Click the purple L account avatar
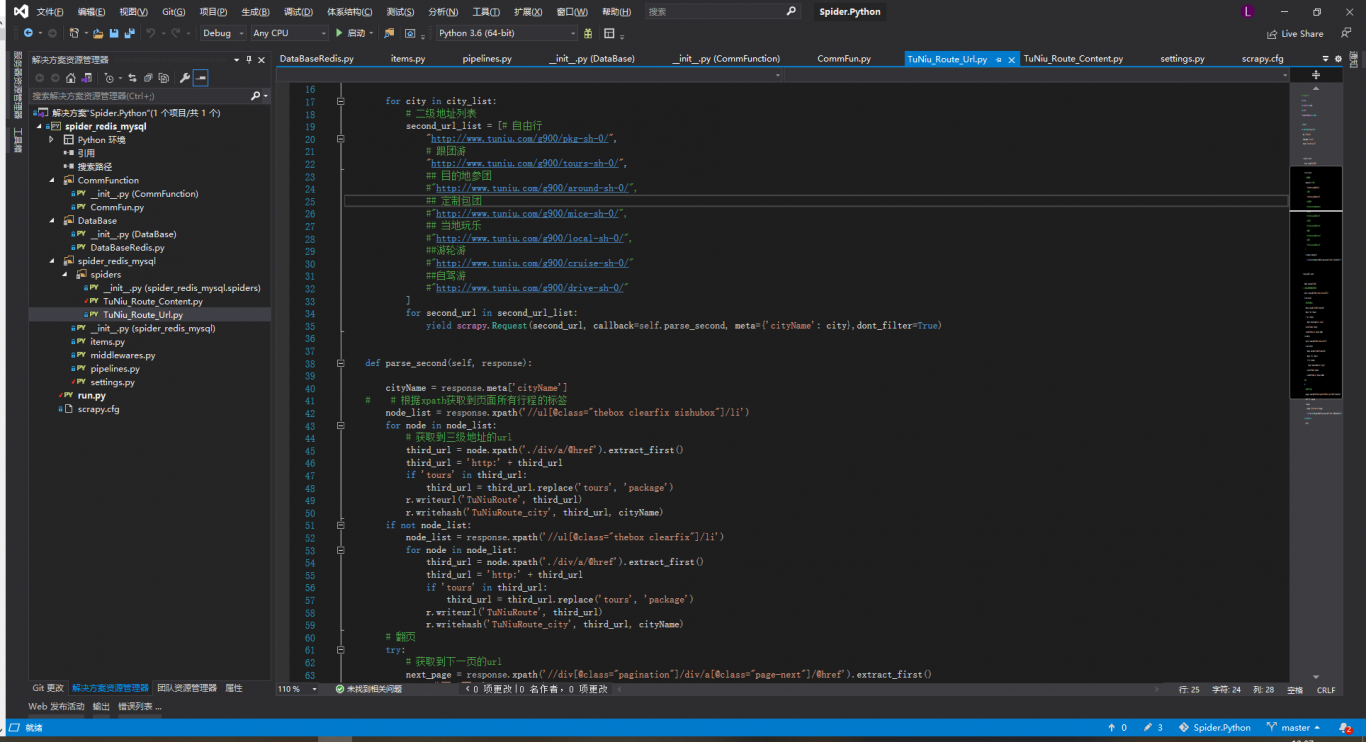Image resolution: width=1366 pixels, height=742 pixels. click(x=1248, y=12)
